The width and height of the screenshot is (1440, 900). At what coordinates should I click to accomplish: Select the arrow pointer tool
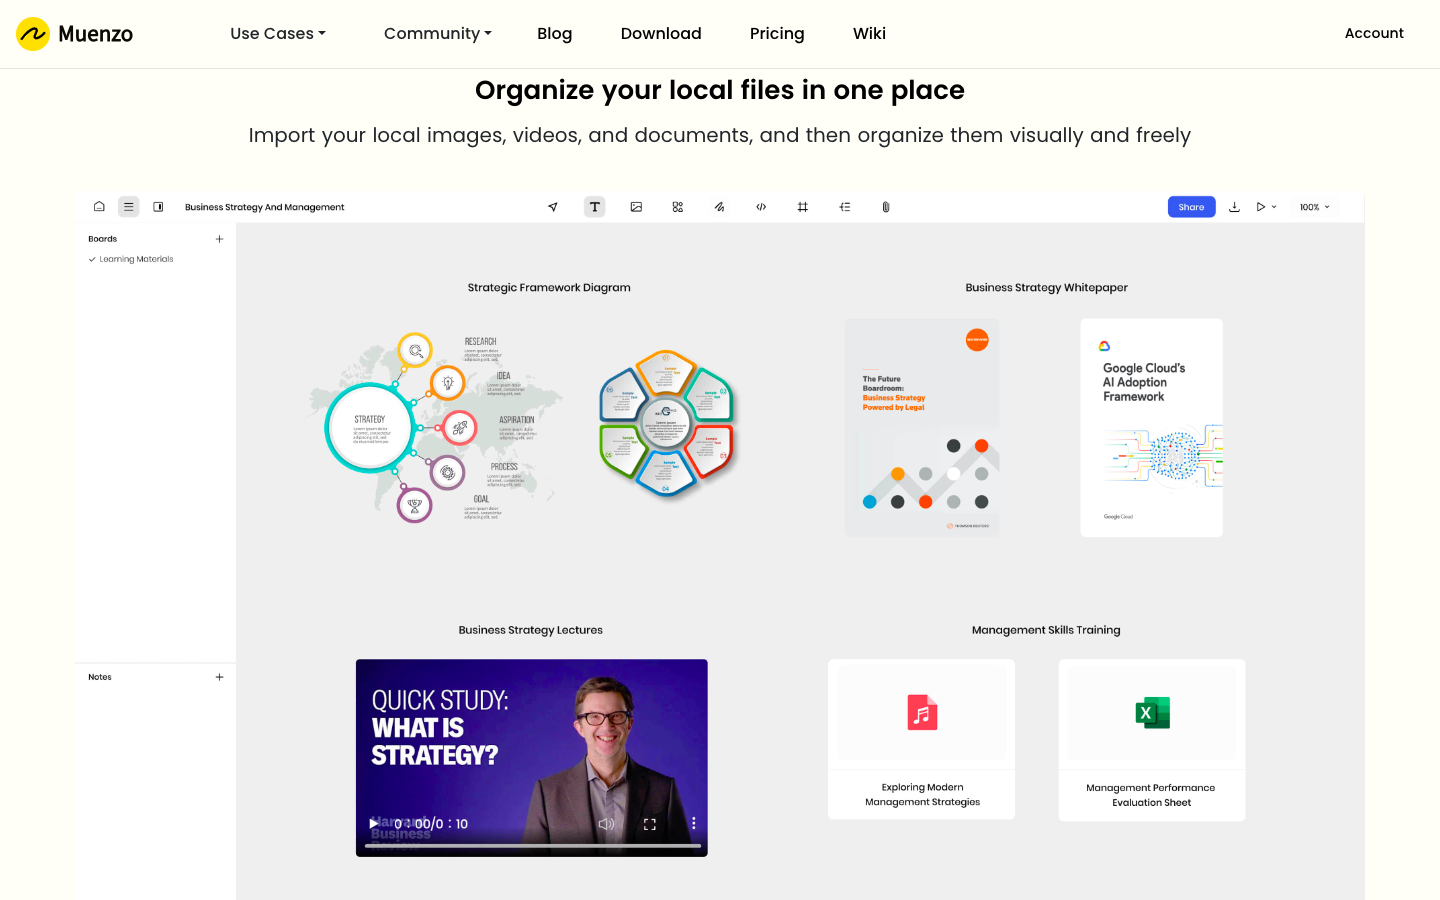(x=553, y=207)
